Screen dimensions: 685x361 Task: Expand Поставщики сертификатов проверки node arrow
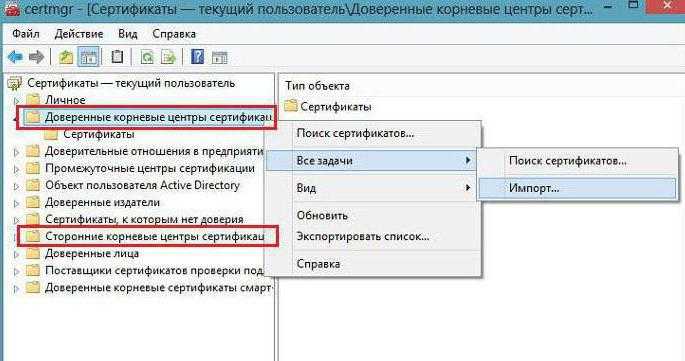point(17,271)
